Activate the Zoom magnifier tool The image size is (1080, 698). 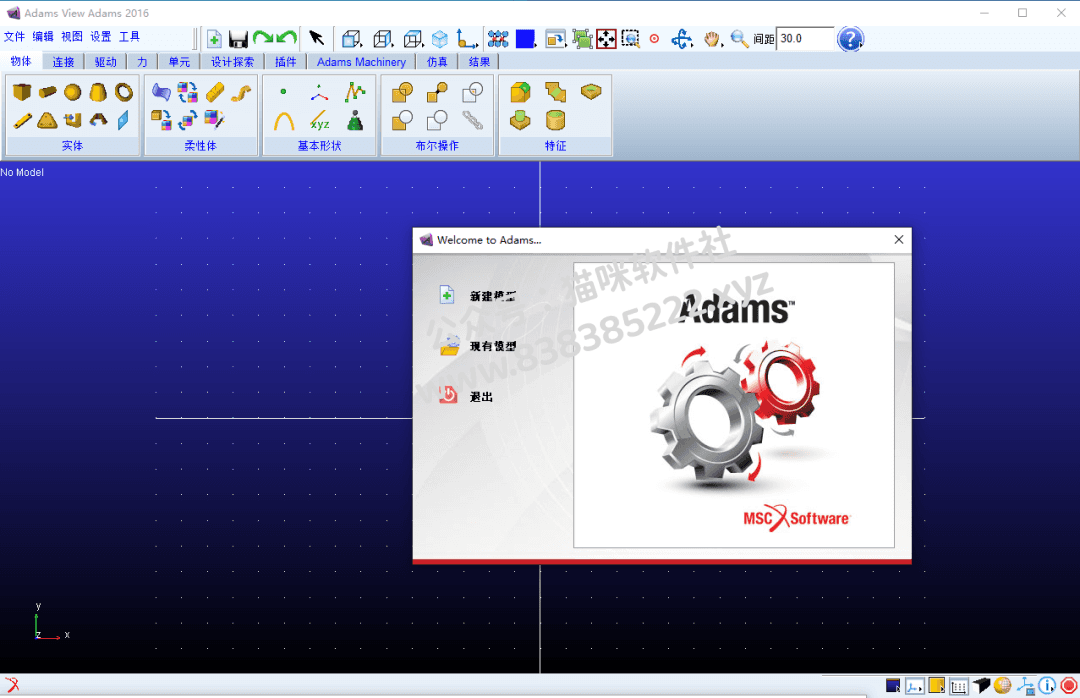[739, 39]
